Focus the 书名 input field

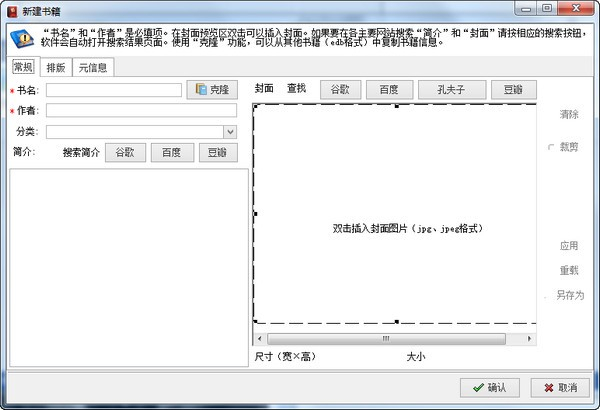tap(114, 90)
